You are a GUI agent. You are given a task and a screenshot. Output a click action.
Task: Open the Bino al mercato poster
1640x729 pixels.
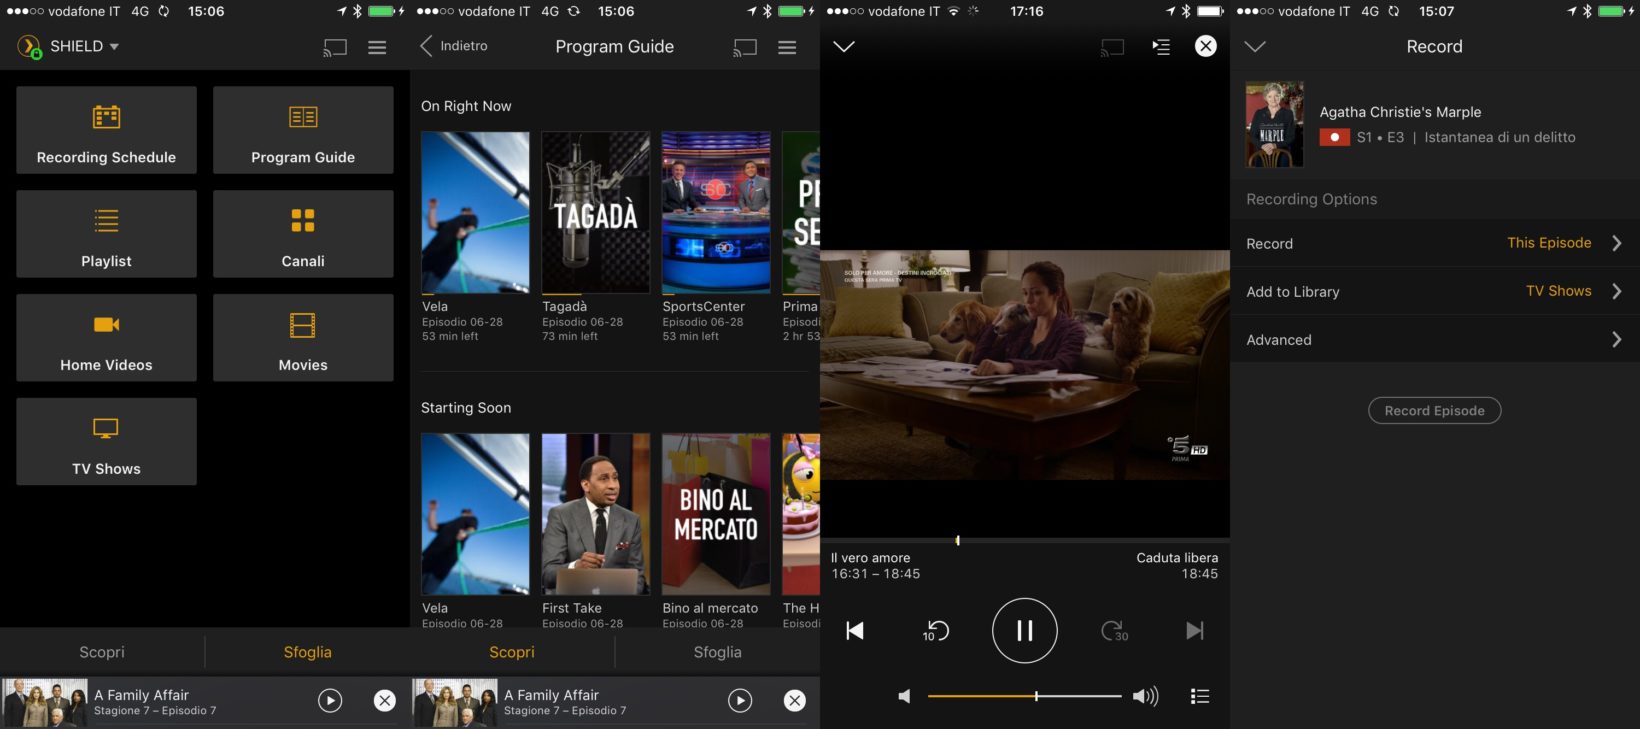[x=716, y=514]
